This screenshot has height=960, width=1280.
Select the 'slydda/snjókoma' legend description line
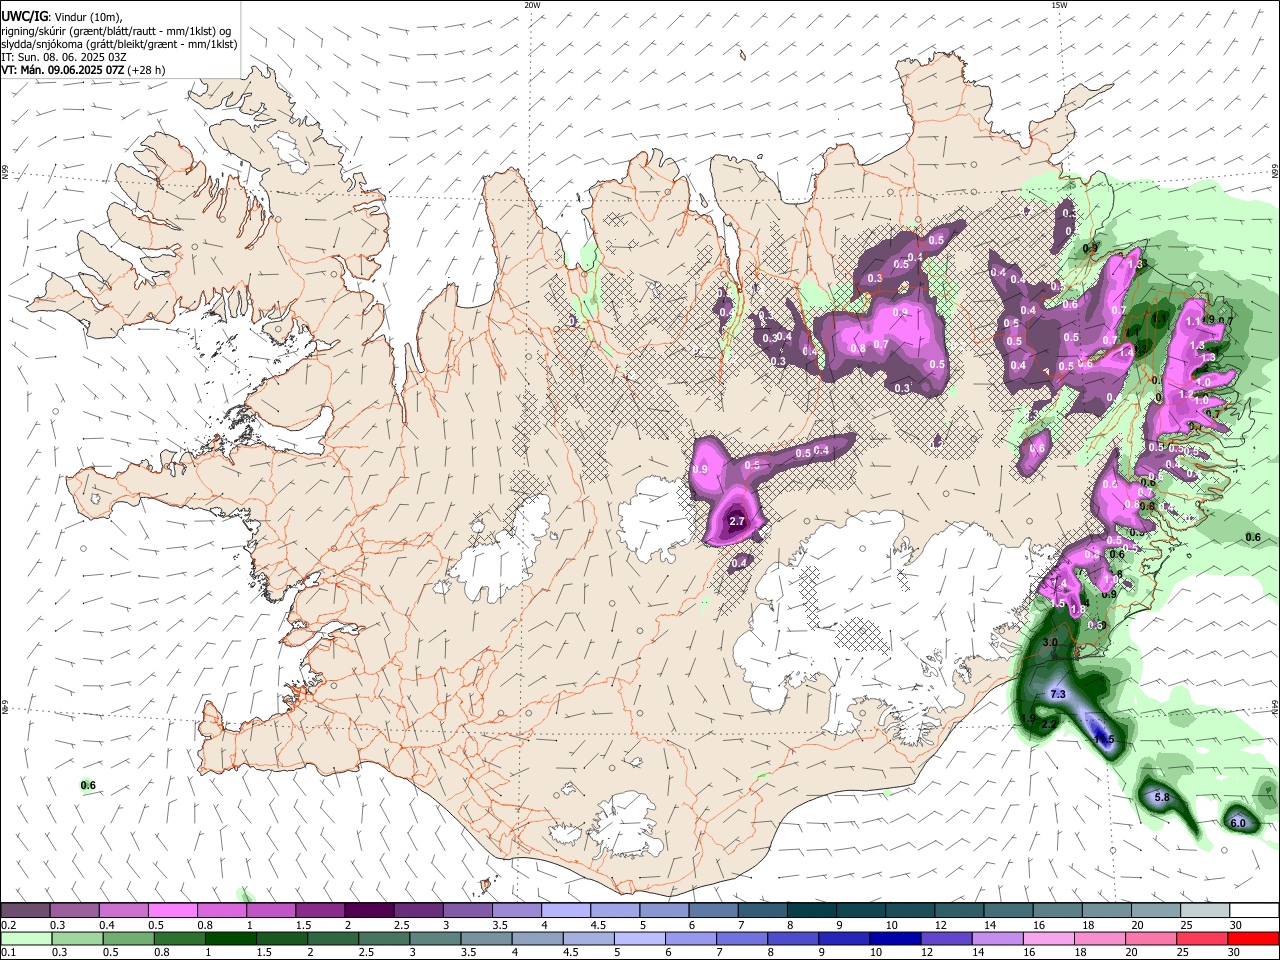click(120, 44)
